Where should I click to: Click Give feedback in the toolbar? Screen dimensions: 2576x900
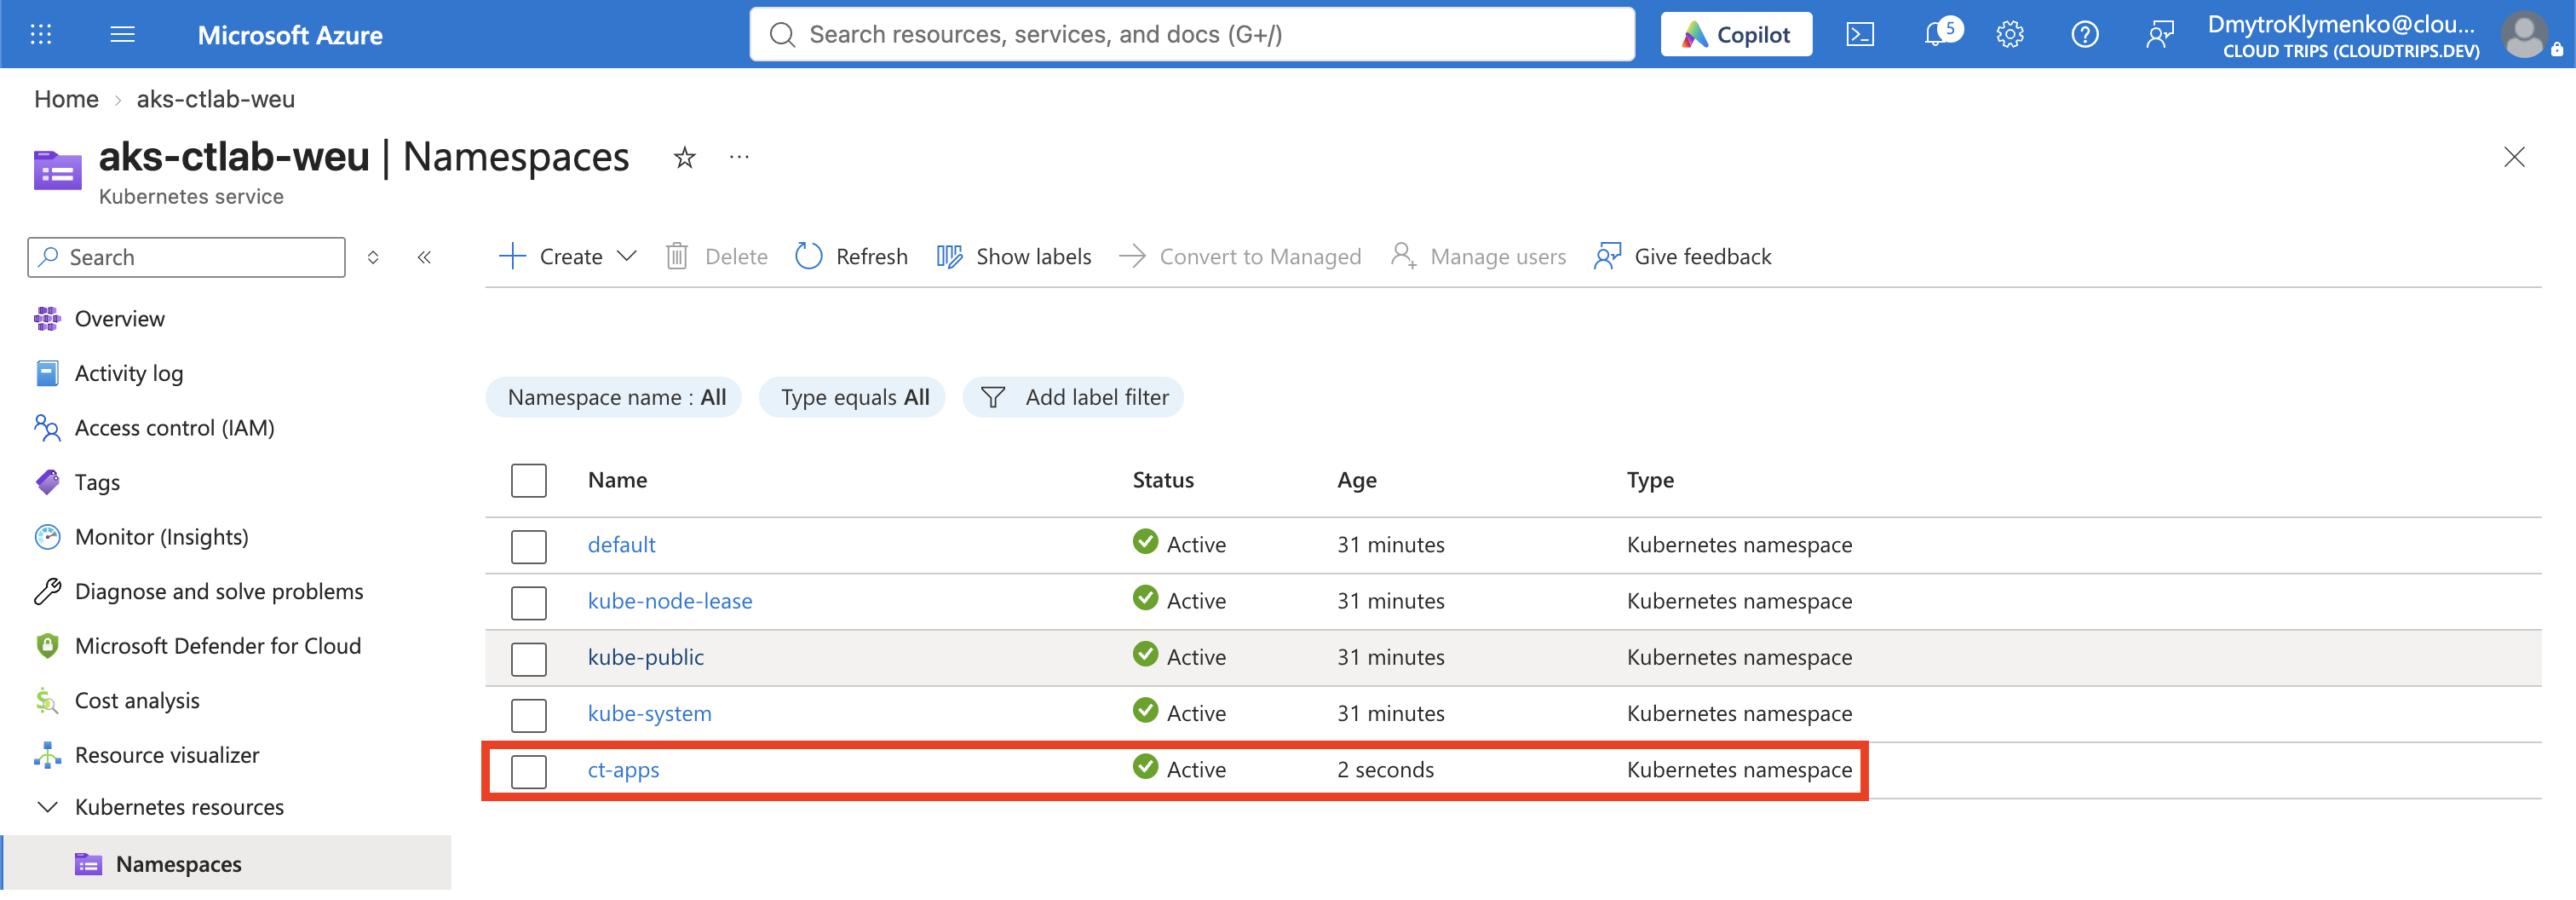tap(1682, 257)
